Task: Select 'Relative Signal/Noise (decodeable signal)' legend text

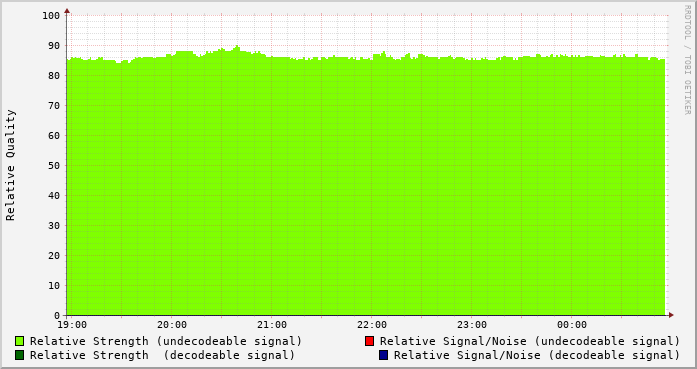Action: point(537,355)
